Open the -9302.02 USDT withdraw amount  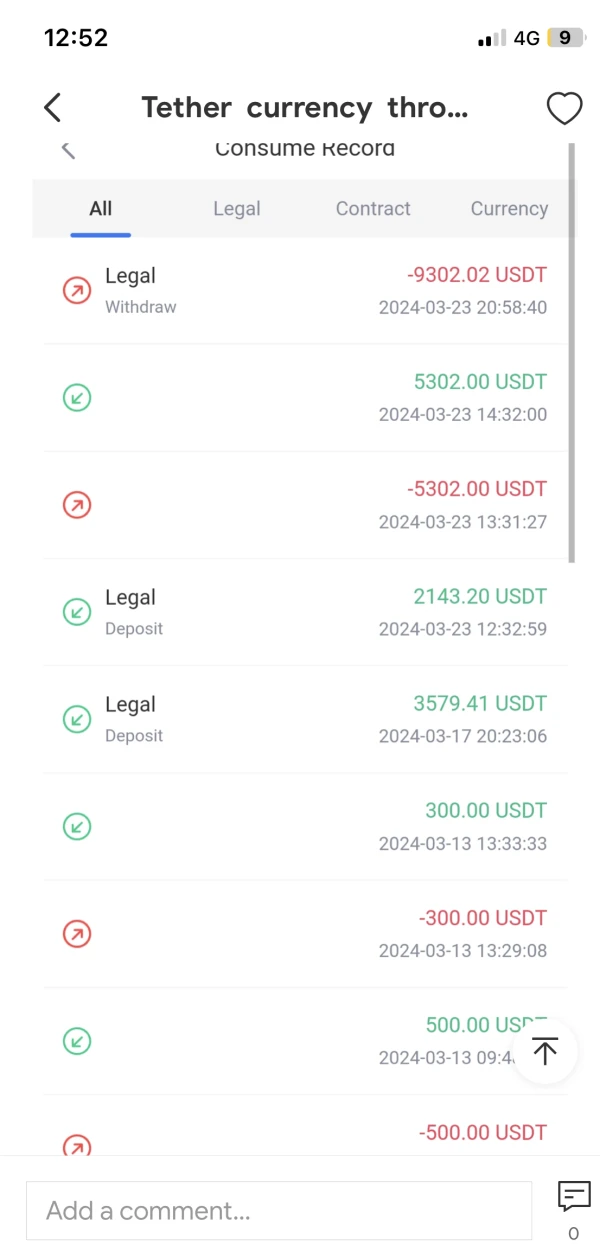click(x=477, y=275)
